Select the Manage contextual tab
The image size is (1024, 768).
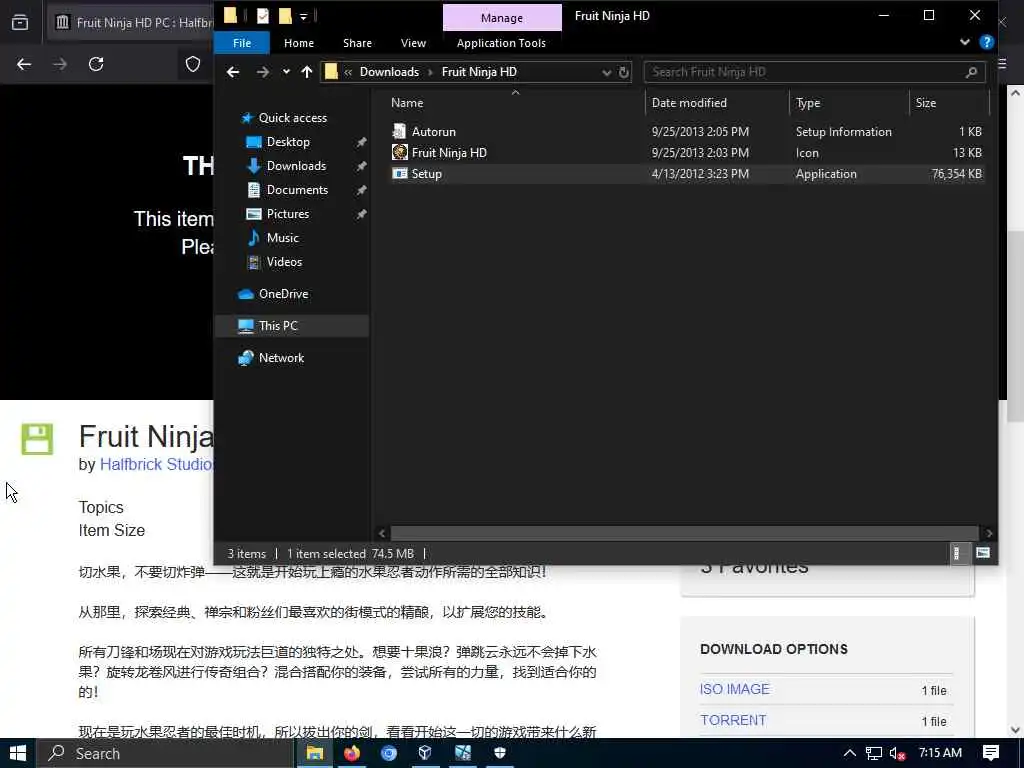point(502,18)
